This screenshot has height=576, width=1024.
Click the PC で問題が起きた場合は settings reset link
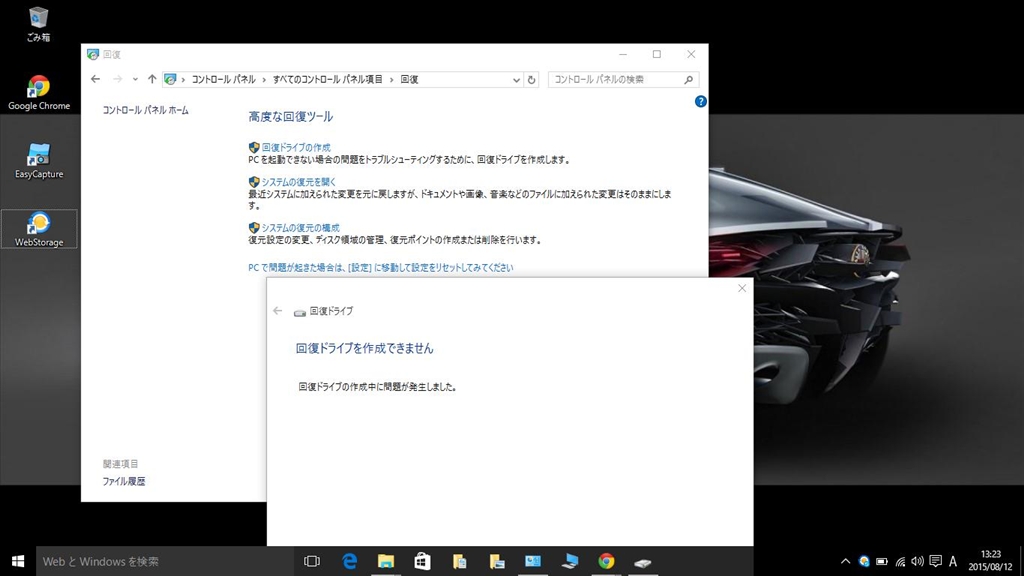coord(381,268)
